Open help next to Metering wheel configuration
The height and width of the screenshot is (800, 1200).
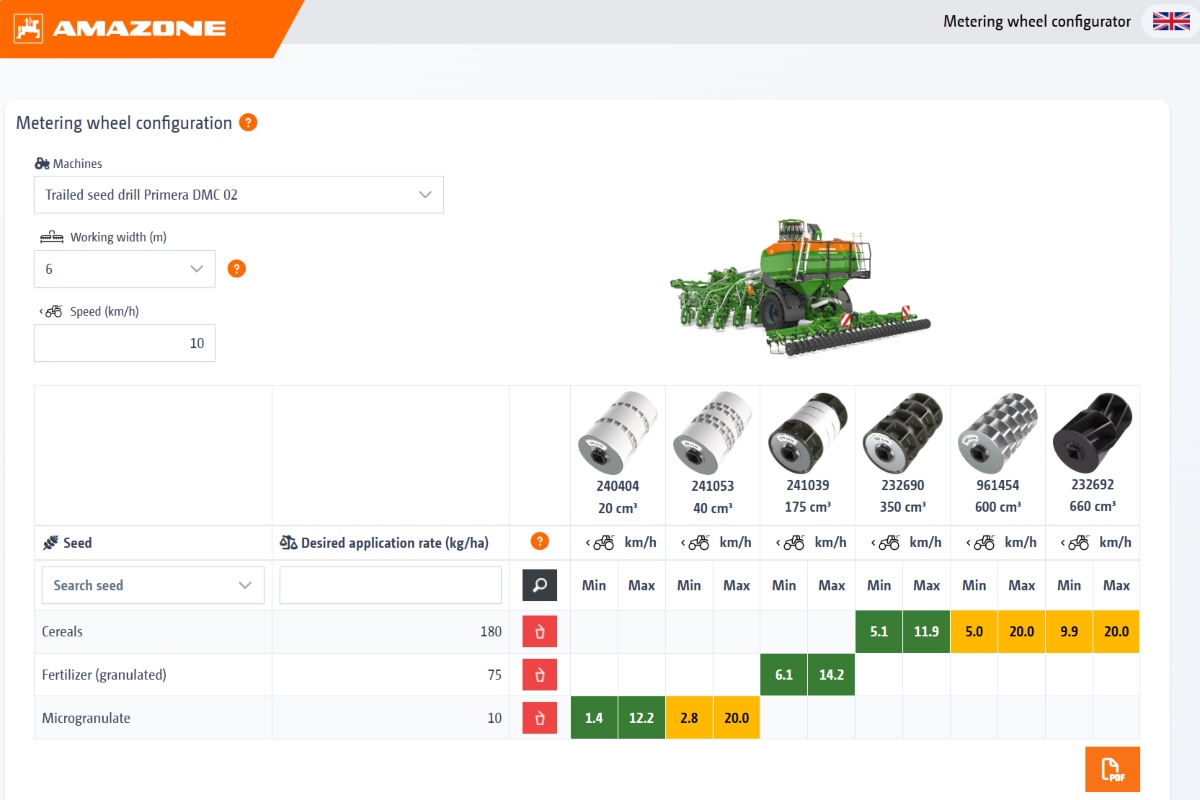point(248,123)
